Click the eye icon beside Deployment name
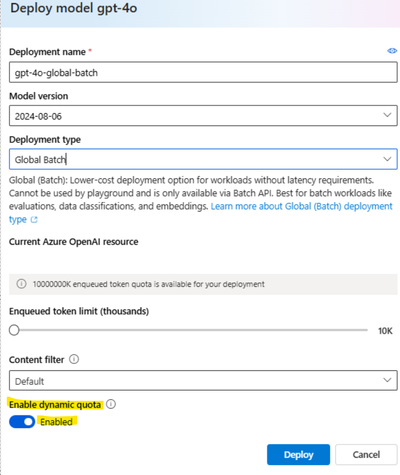The image size is (400, 475). 392,51
